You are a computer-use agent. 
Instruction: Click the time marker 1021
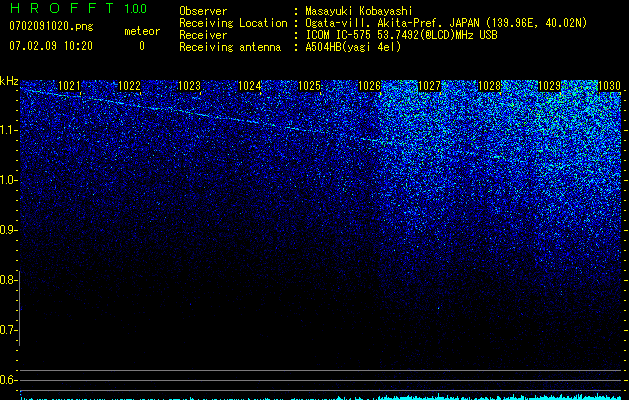click(x=69, y=86)
